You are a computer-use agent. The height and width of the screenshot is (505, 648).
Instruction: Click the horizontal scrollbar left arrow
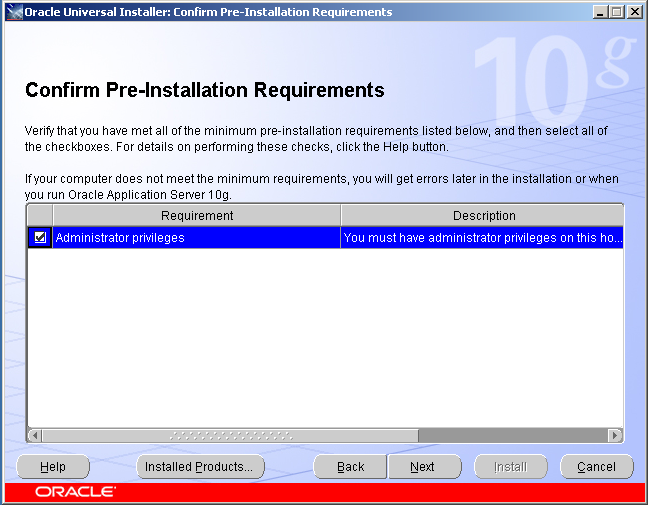(x=35, y=435)
